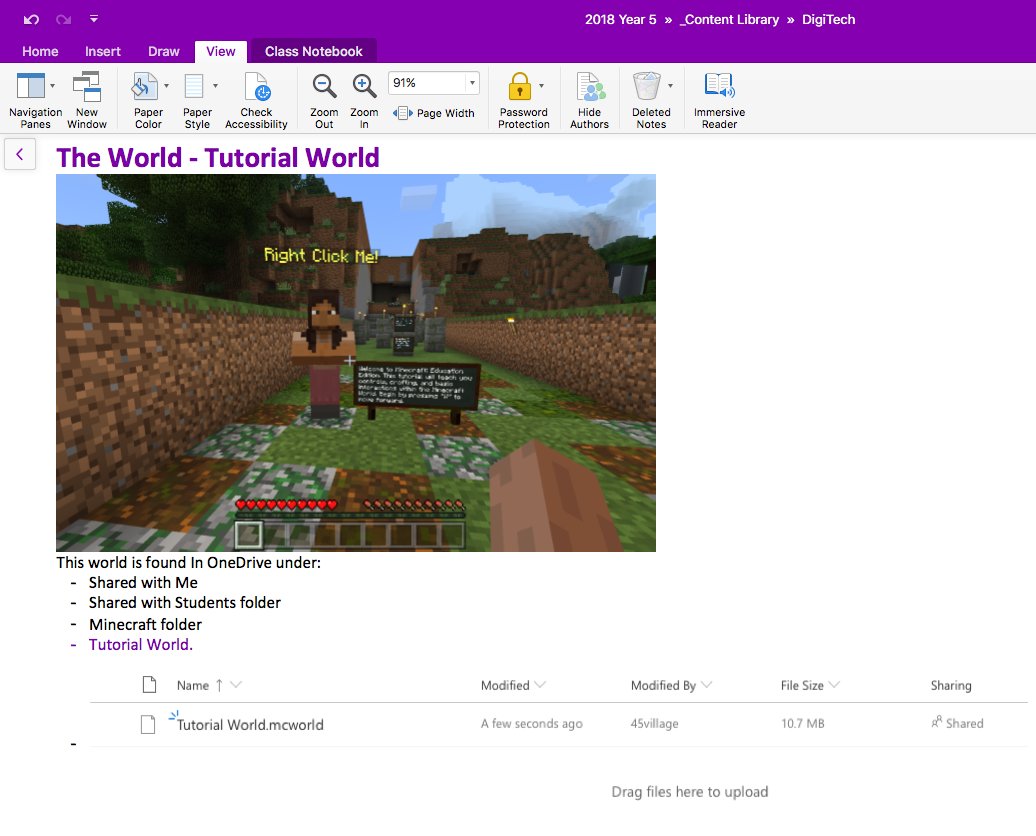Click the Redo arrow icon
Viewport: 1036px width, 836px height.
[x=63, y=19]
